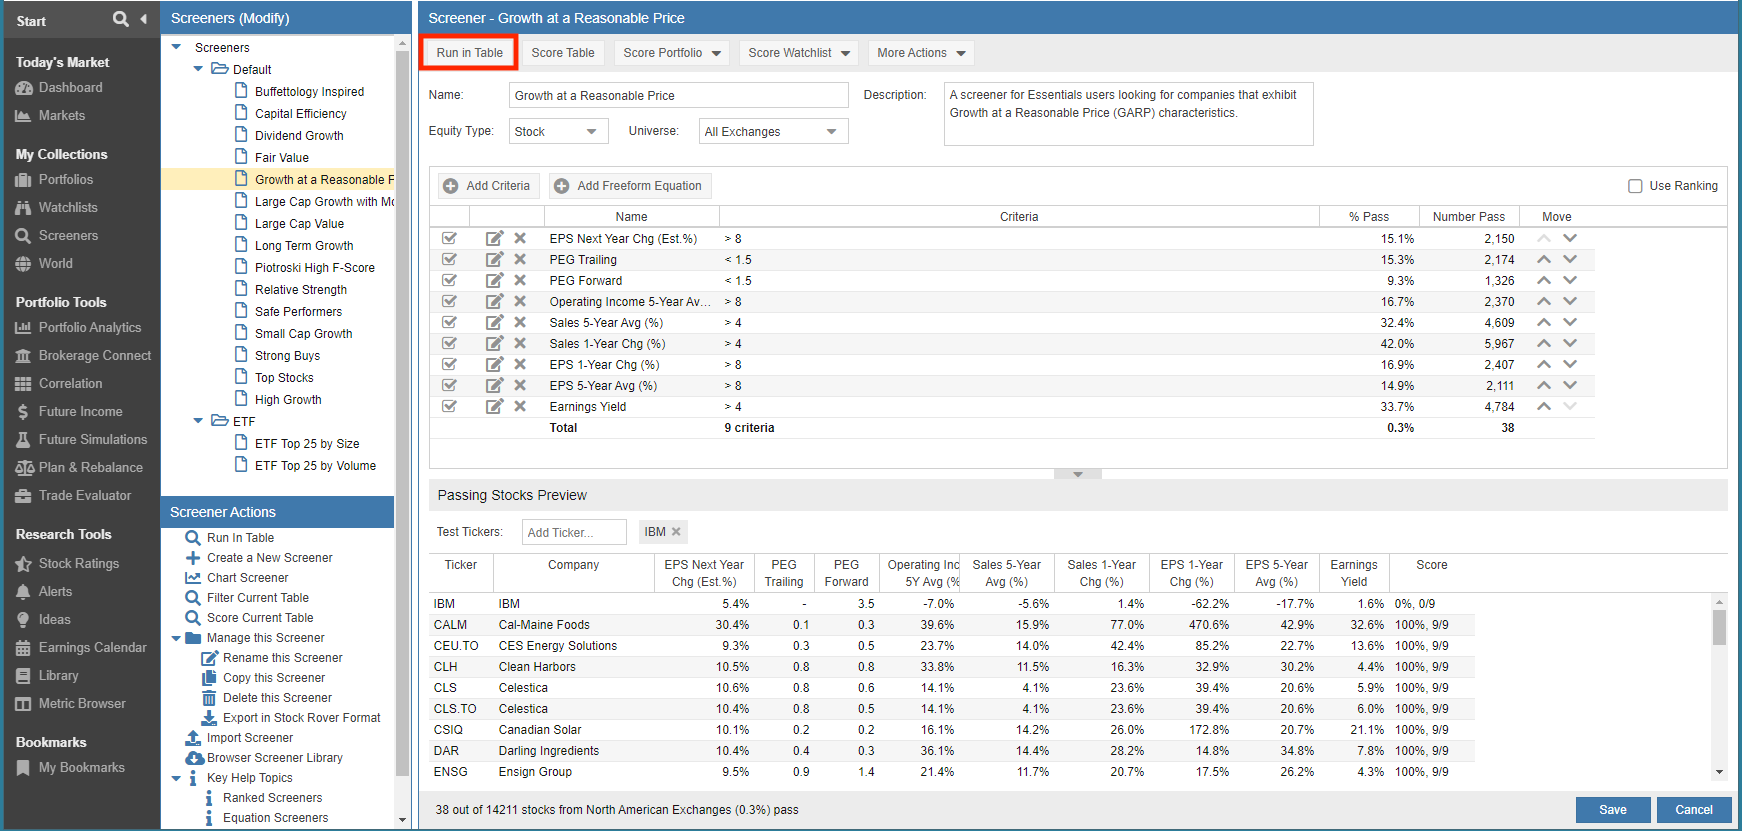Image resolution: width=1742 pixels, height=831 pixels.
Task: Delete the PEG Trailing criteria with the X icon
Action: [x=520, y=259]
